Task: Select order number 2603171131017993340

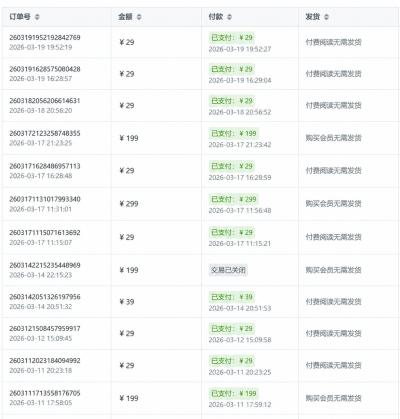Action: (x=45, y=199)
